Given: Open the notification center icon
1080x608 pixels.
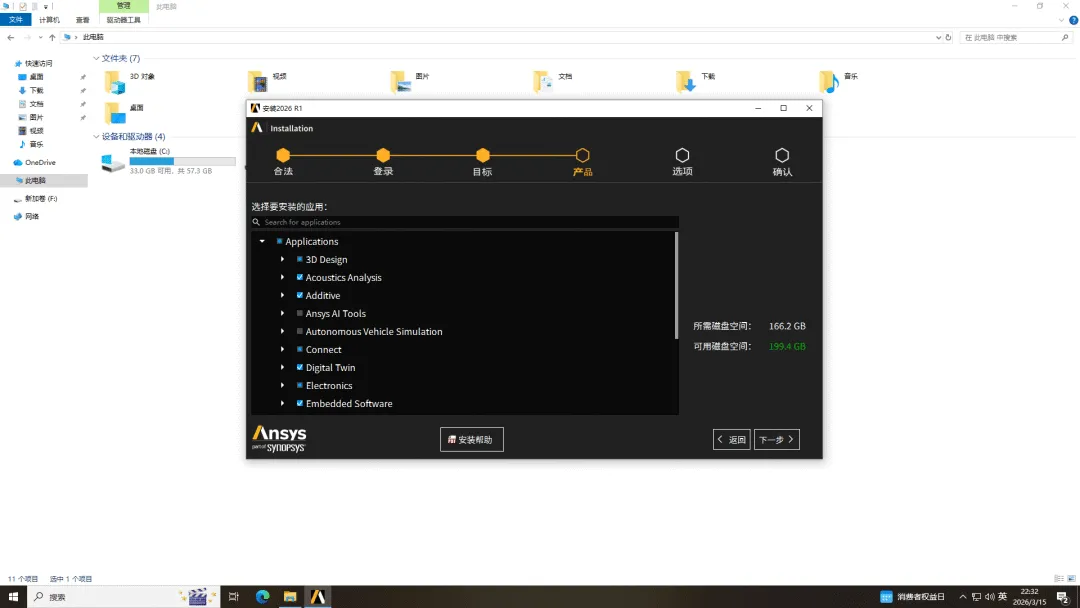Looking at the screenshot, I should pos(1063,596).
